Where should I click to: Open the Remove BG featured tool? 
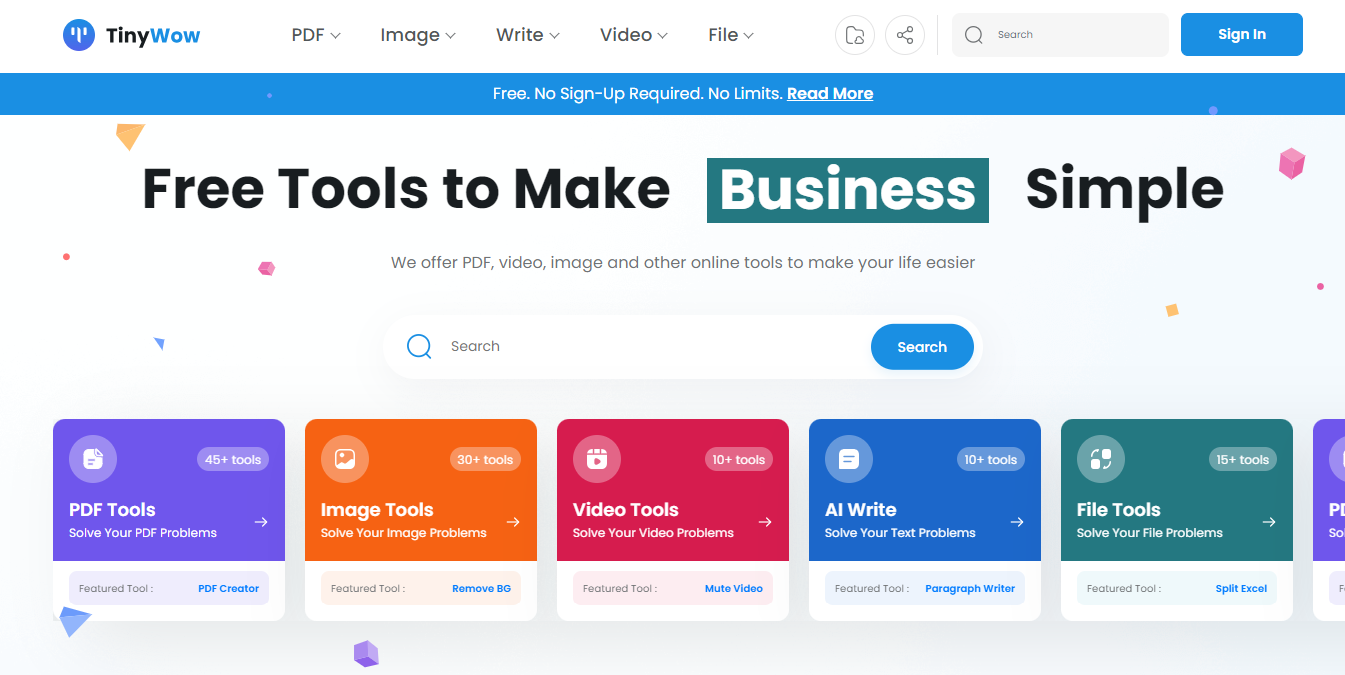(x=481, y=589)
